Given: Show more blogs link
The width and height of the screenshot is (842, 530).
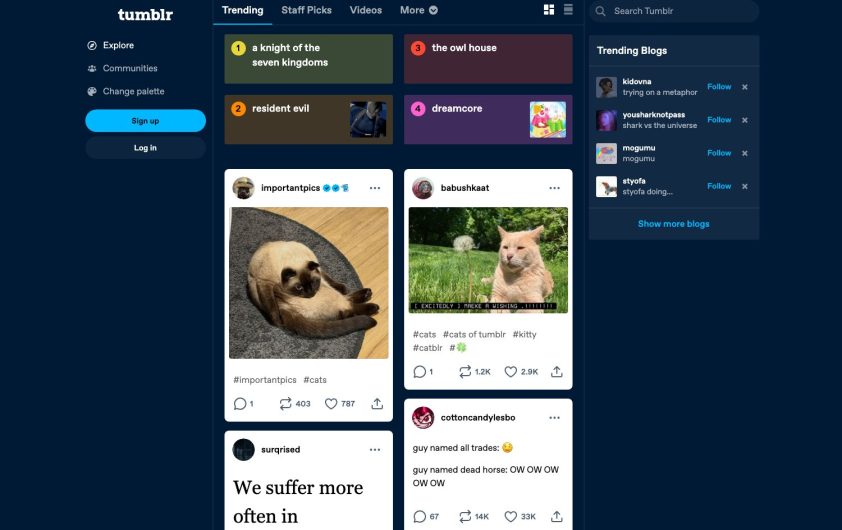Looking at the screenshot, I should [x=673, y=224].
